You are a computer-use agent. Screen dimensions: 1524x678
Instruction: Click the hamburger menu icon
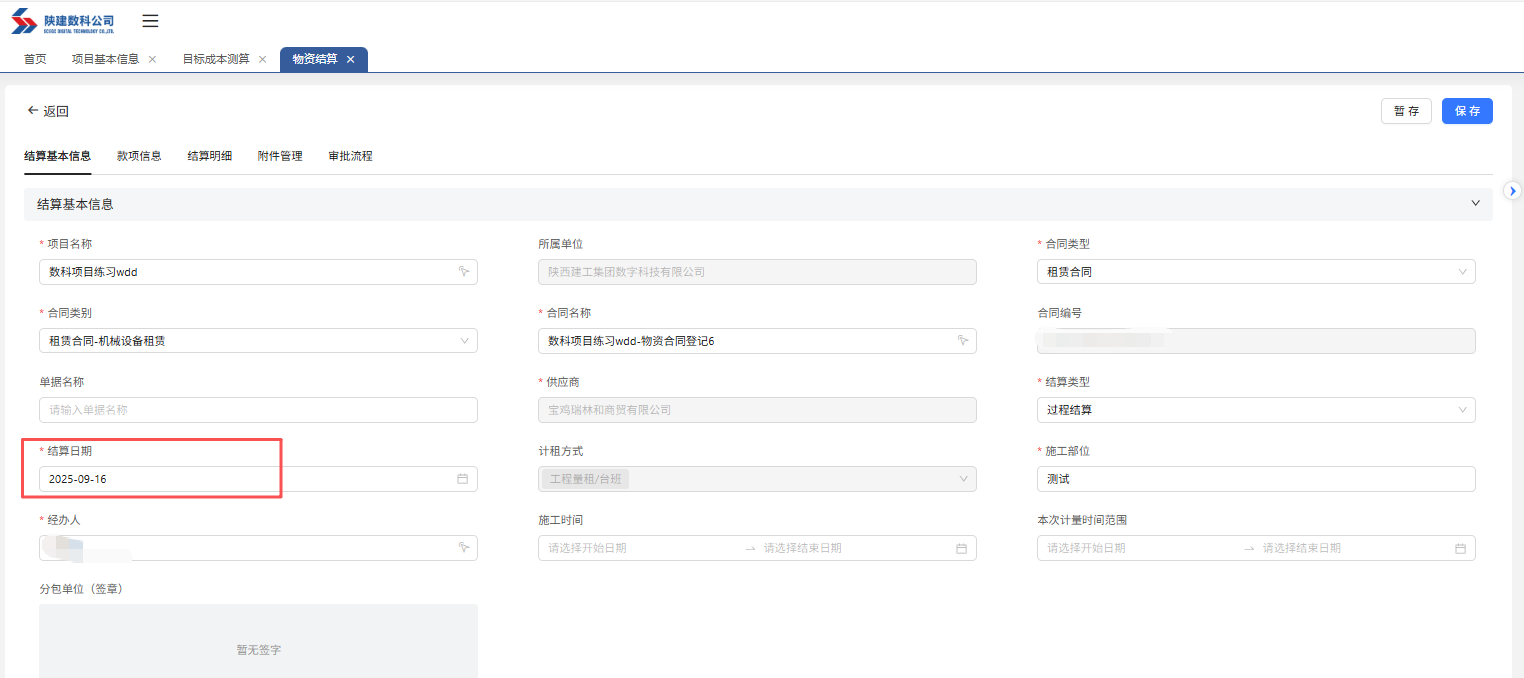[150, 21]
